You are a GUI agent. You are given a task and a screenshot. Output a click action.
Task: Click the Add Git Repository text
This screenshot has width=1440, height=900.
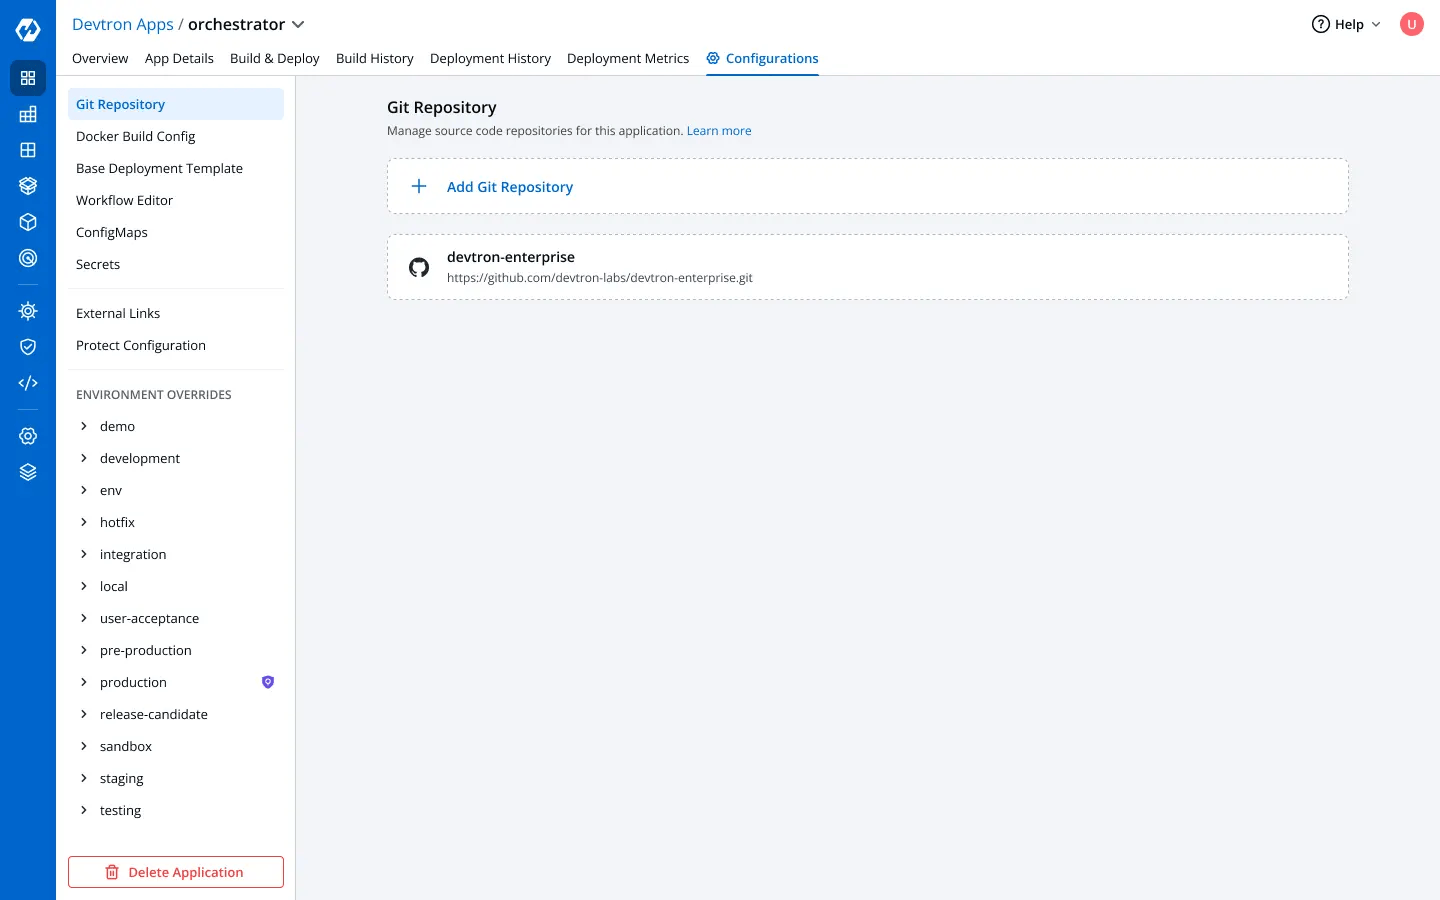(510, 187)
